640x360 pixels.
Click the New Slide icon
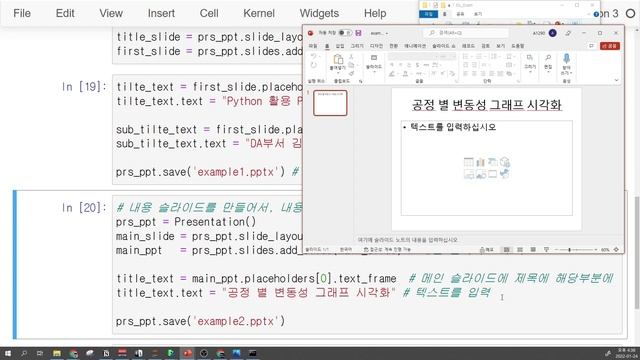pos(374,58)
